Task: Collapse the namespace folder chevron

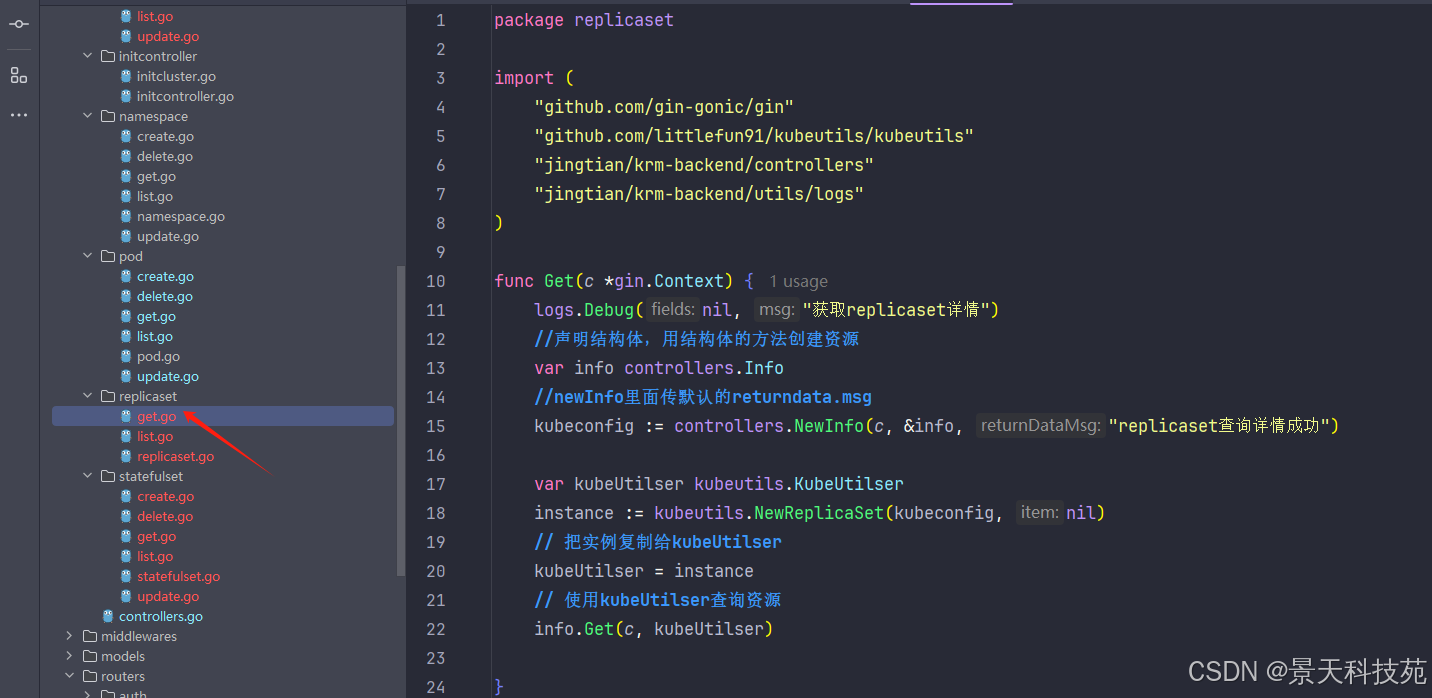Action: (x=88, y=116)
